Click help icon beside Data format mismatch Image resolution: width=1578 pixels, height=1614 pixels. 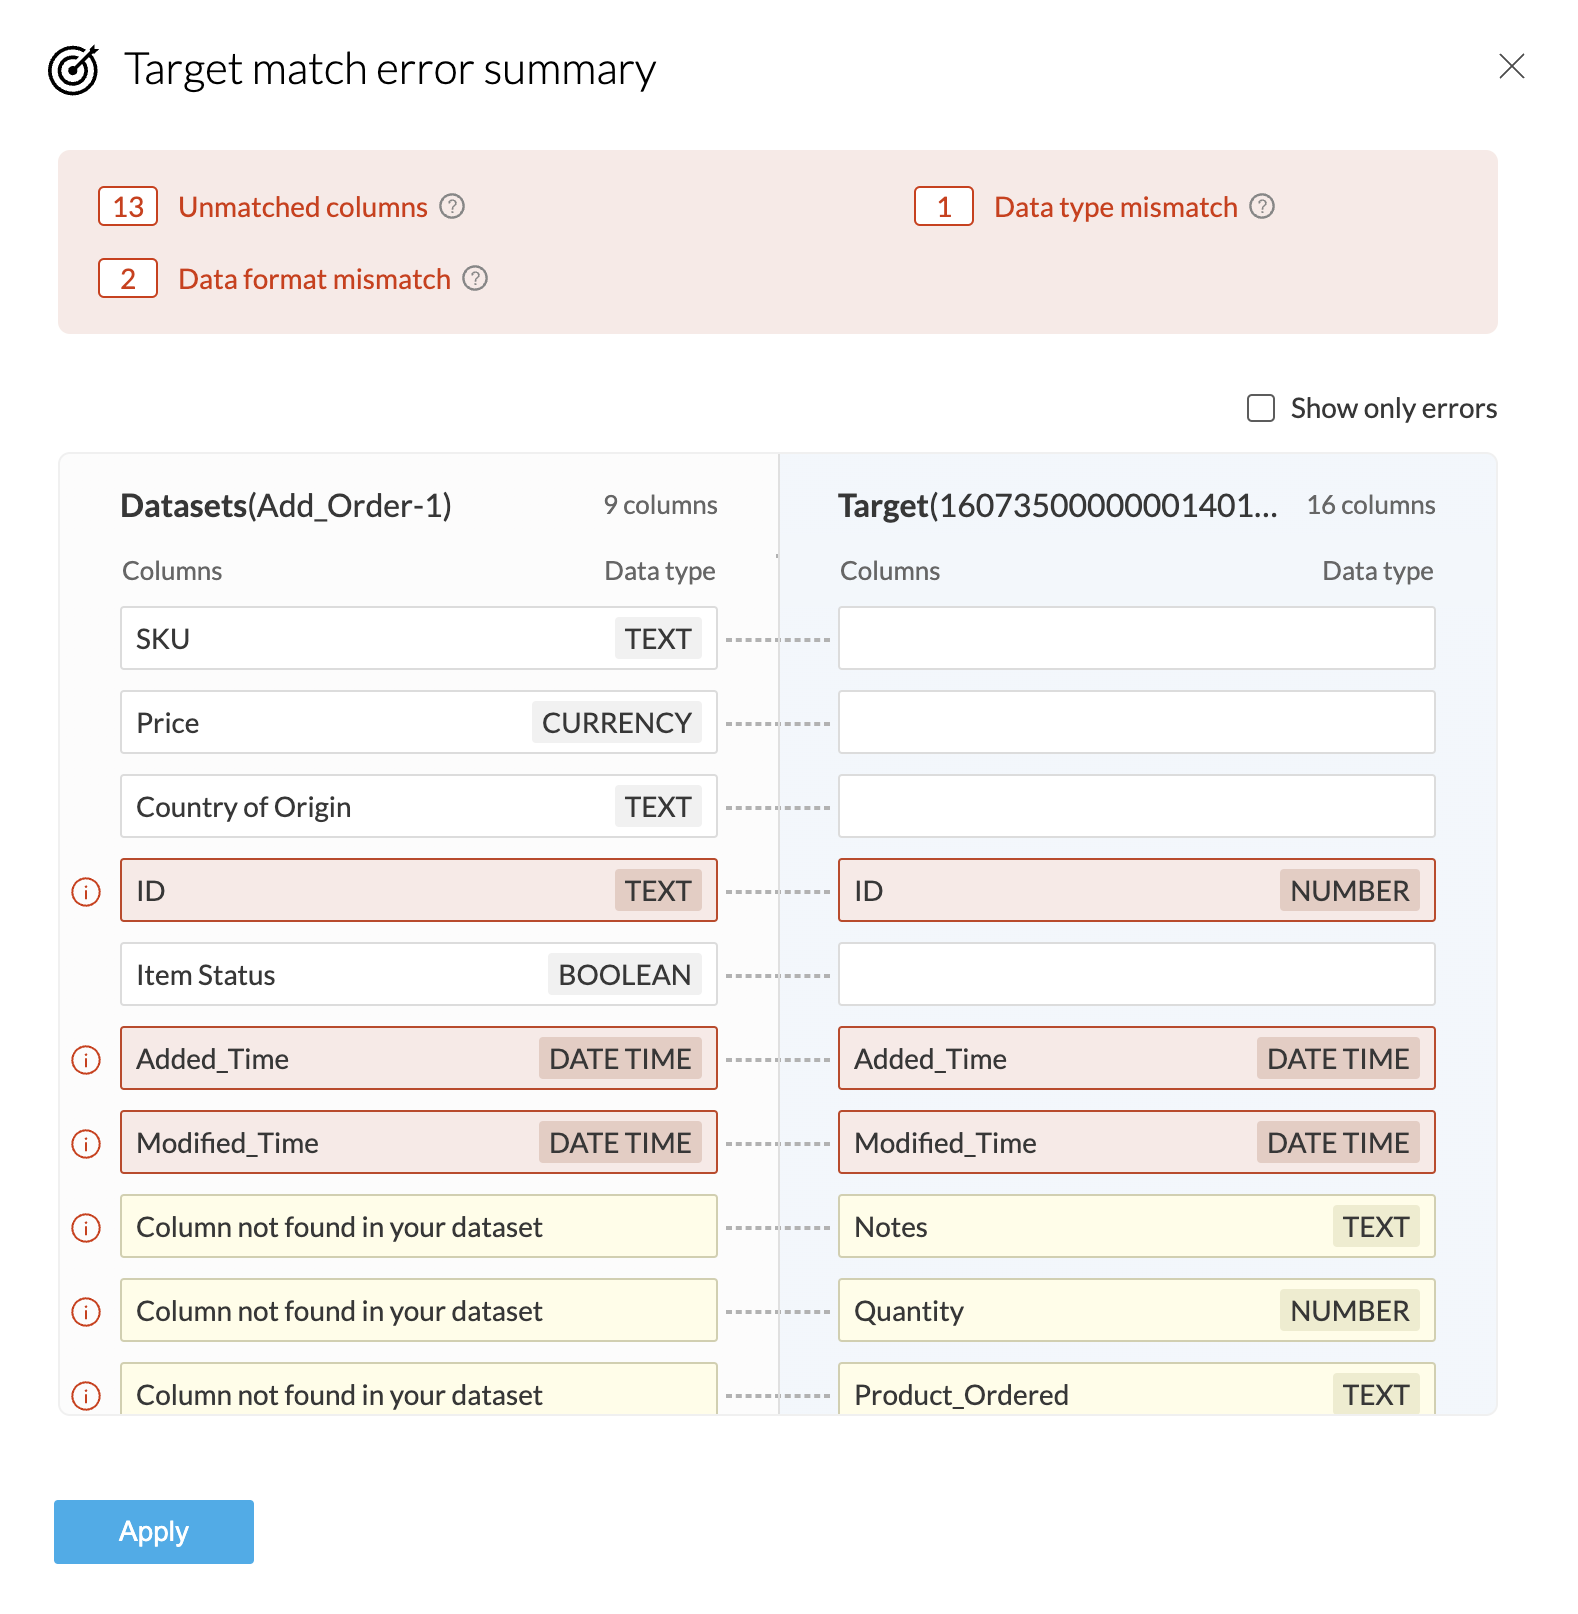coord(475,278)
